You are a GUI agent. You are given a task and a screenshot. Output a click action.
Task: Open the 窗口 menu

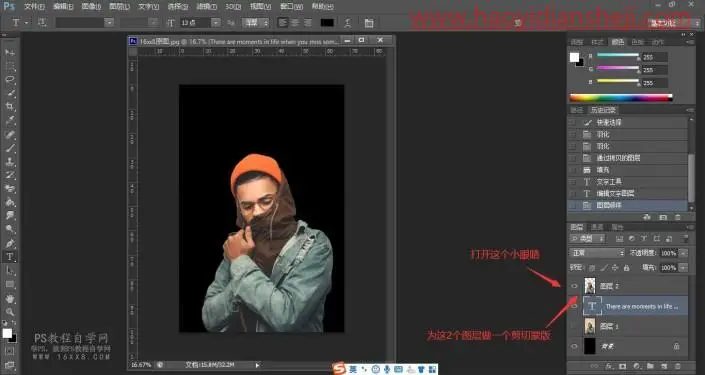pyautogui.click(x=292, y=7)
